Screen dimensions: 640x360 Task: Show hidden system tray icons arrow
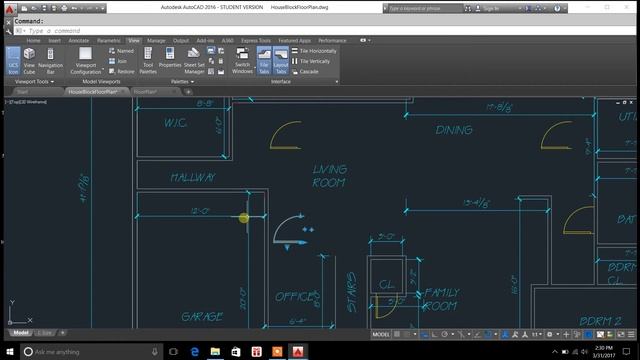pyautogui.click(x=555, y=351)
